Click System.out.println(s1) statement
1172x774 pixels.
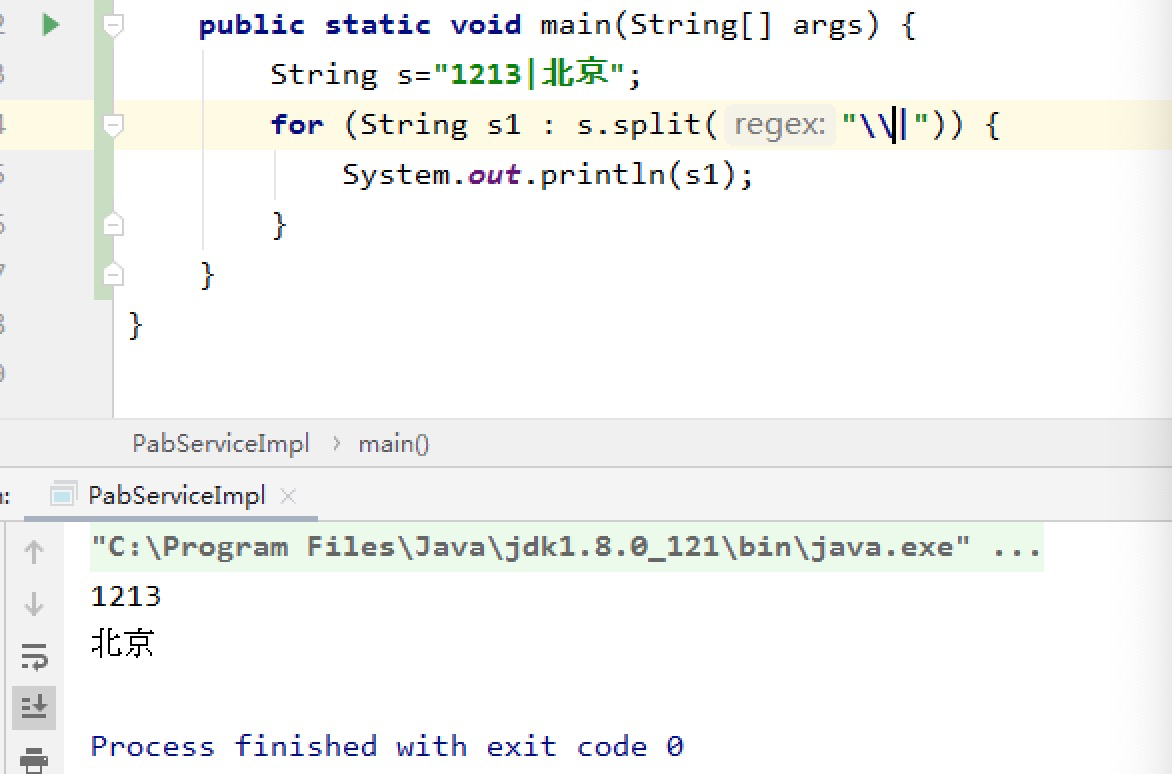tap(548, 175)
